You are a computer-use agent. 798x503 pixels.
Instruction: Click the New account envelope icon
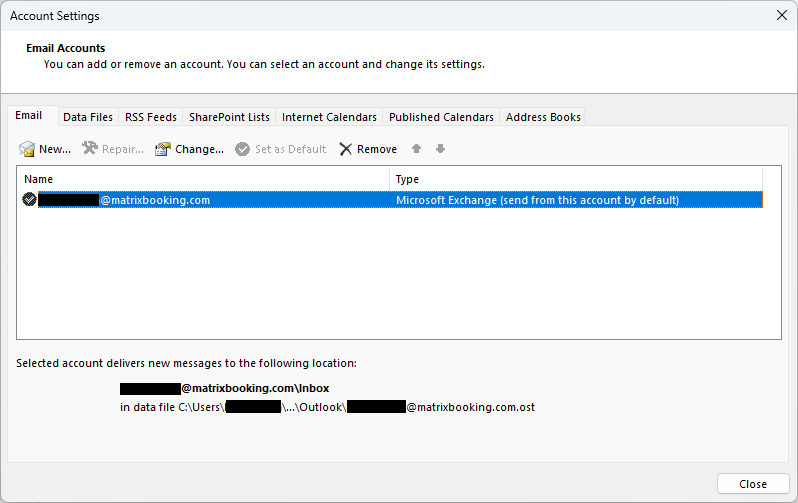pyautogui.click(x=27, y=149)
